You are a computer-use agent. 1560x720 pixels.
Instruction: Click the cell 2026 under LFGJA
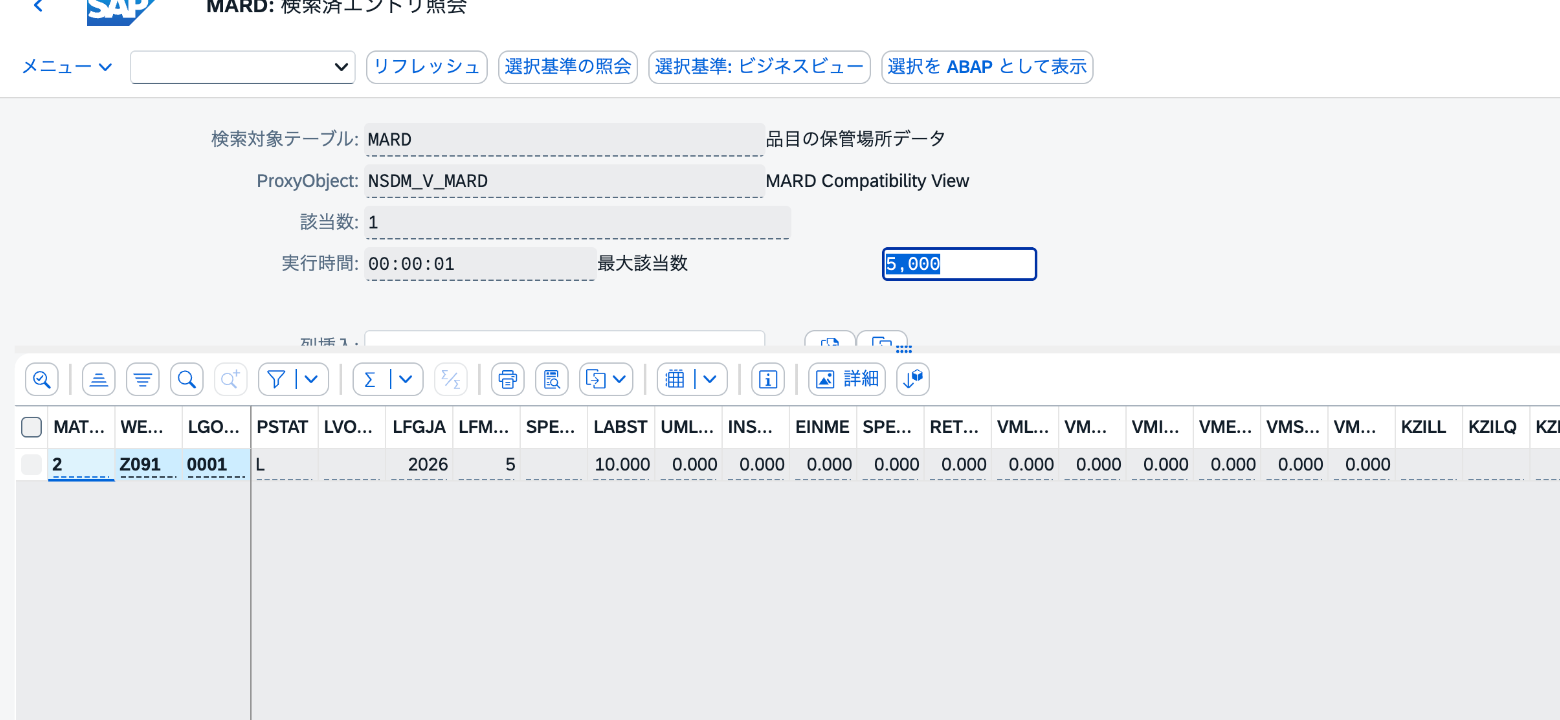[419, 464]
